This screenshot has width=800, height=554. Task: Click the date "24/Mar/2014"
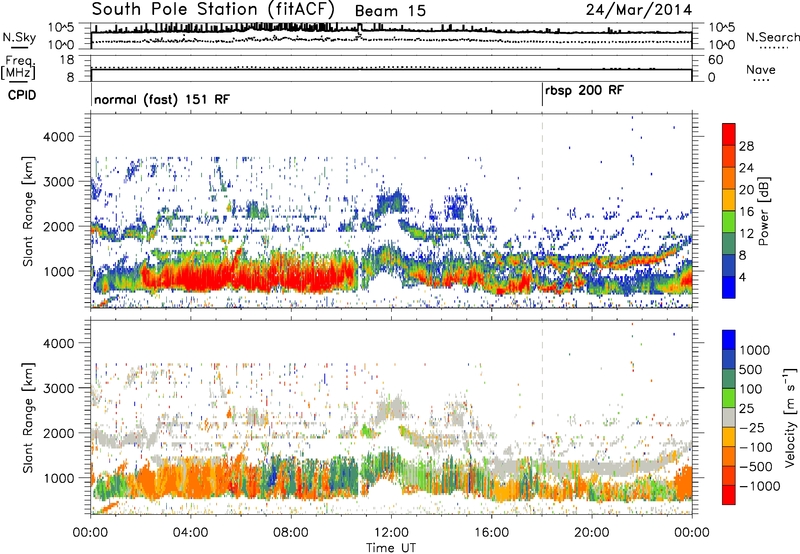click(639, 9)
